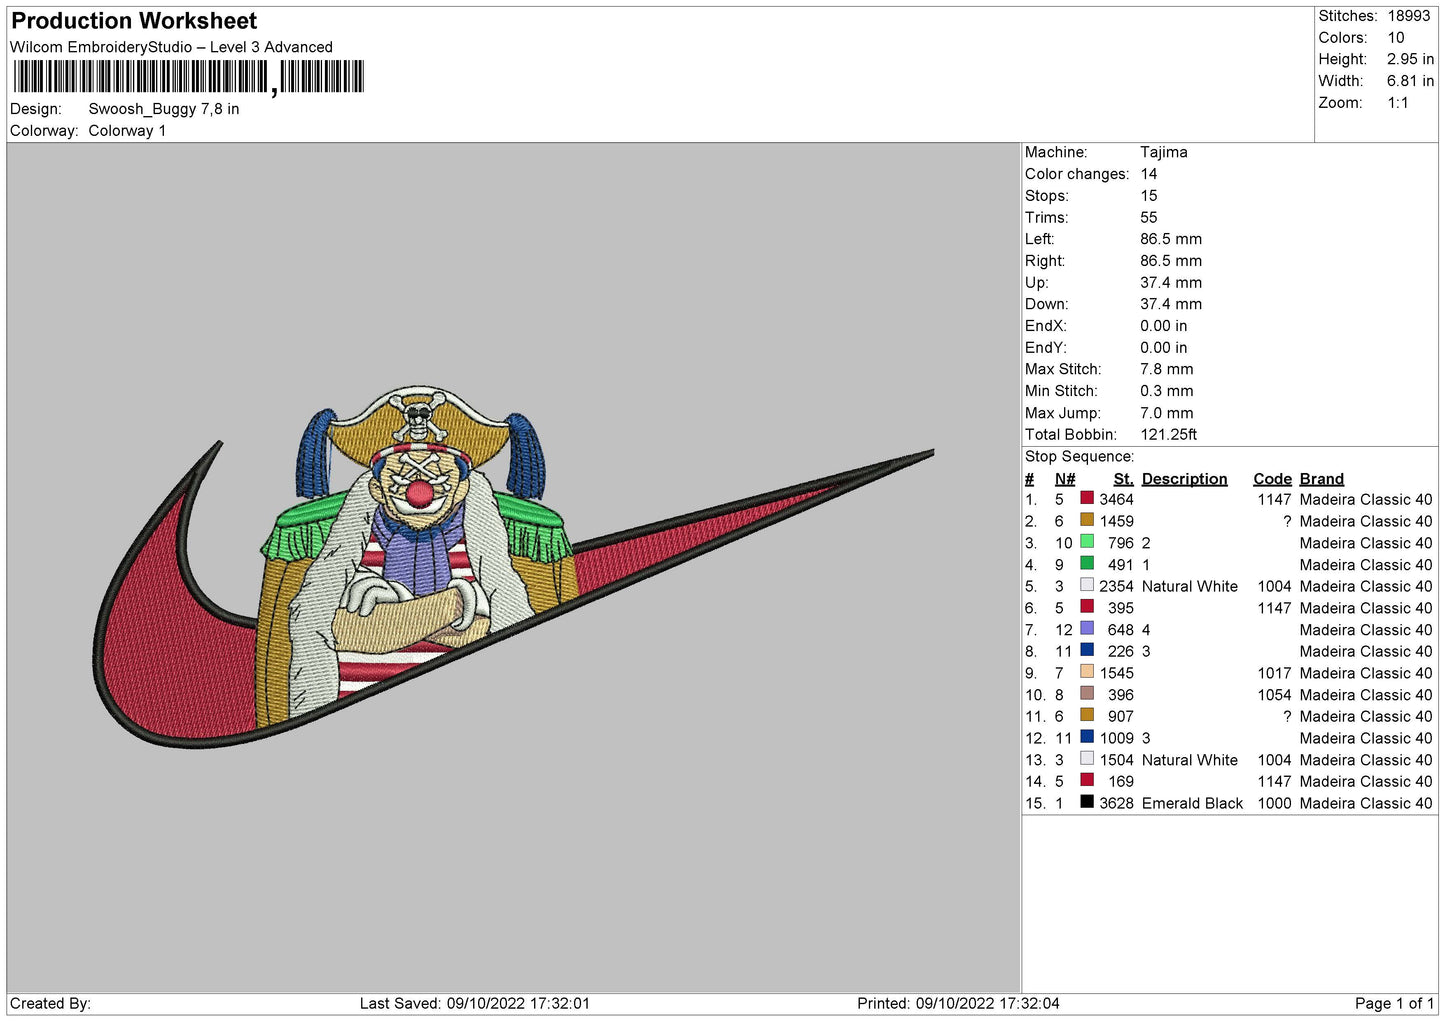Image resolution: width=1445 pixels, height=1021 pixels.
Task: Click the Color changes value '14'
Action: (1149, 174)
